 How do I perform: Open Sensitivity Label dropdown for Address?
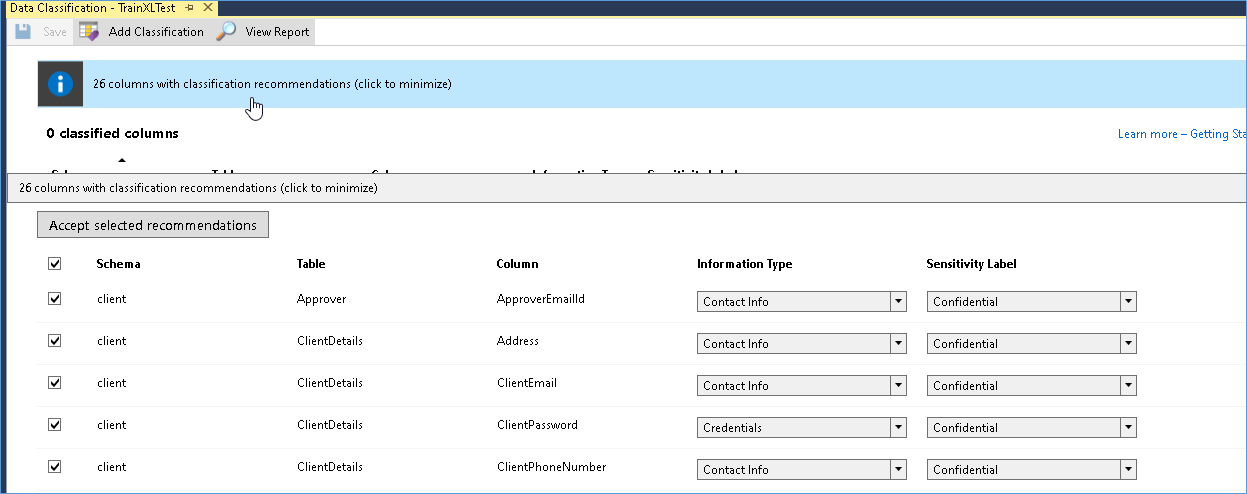(x=1032, y=344)
